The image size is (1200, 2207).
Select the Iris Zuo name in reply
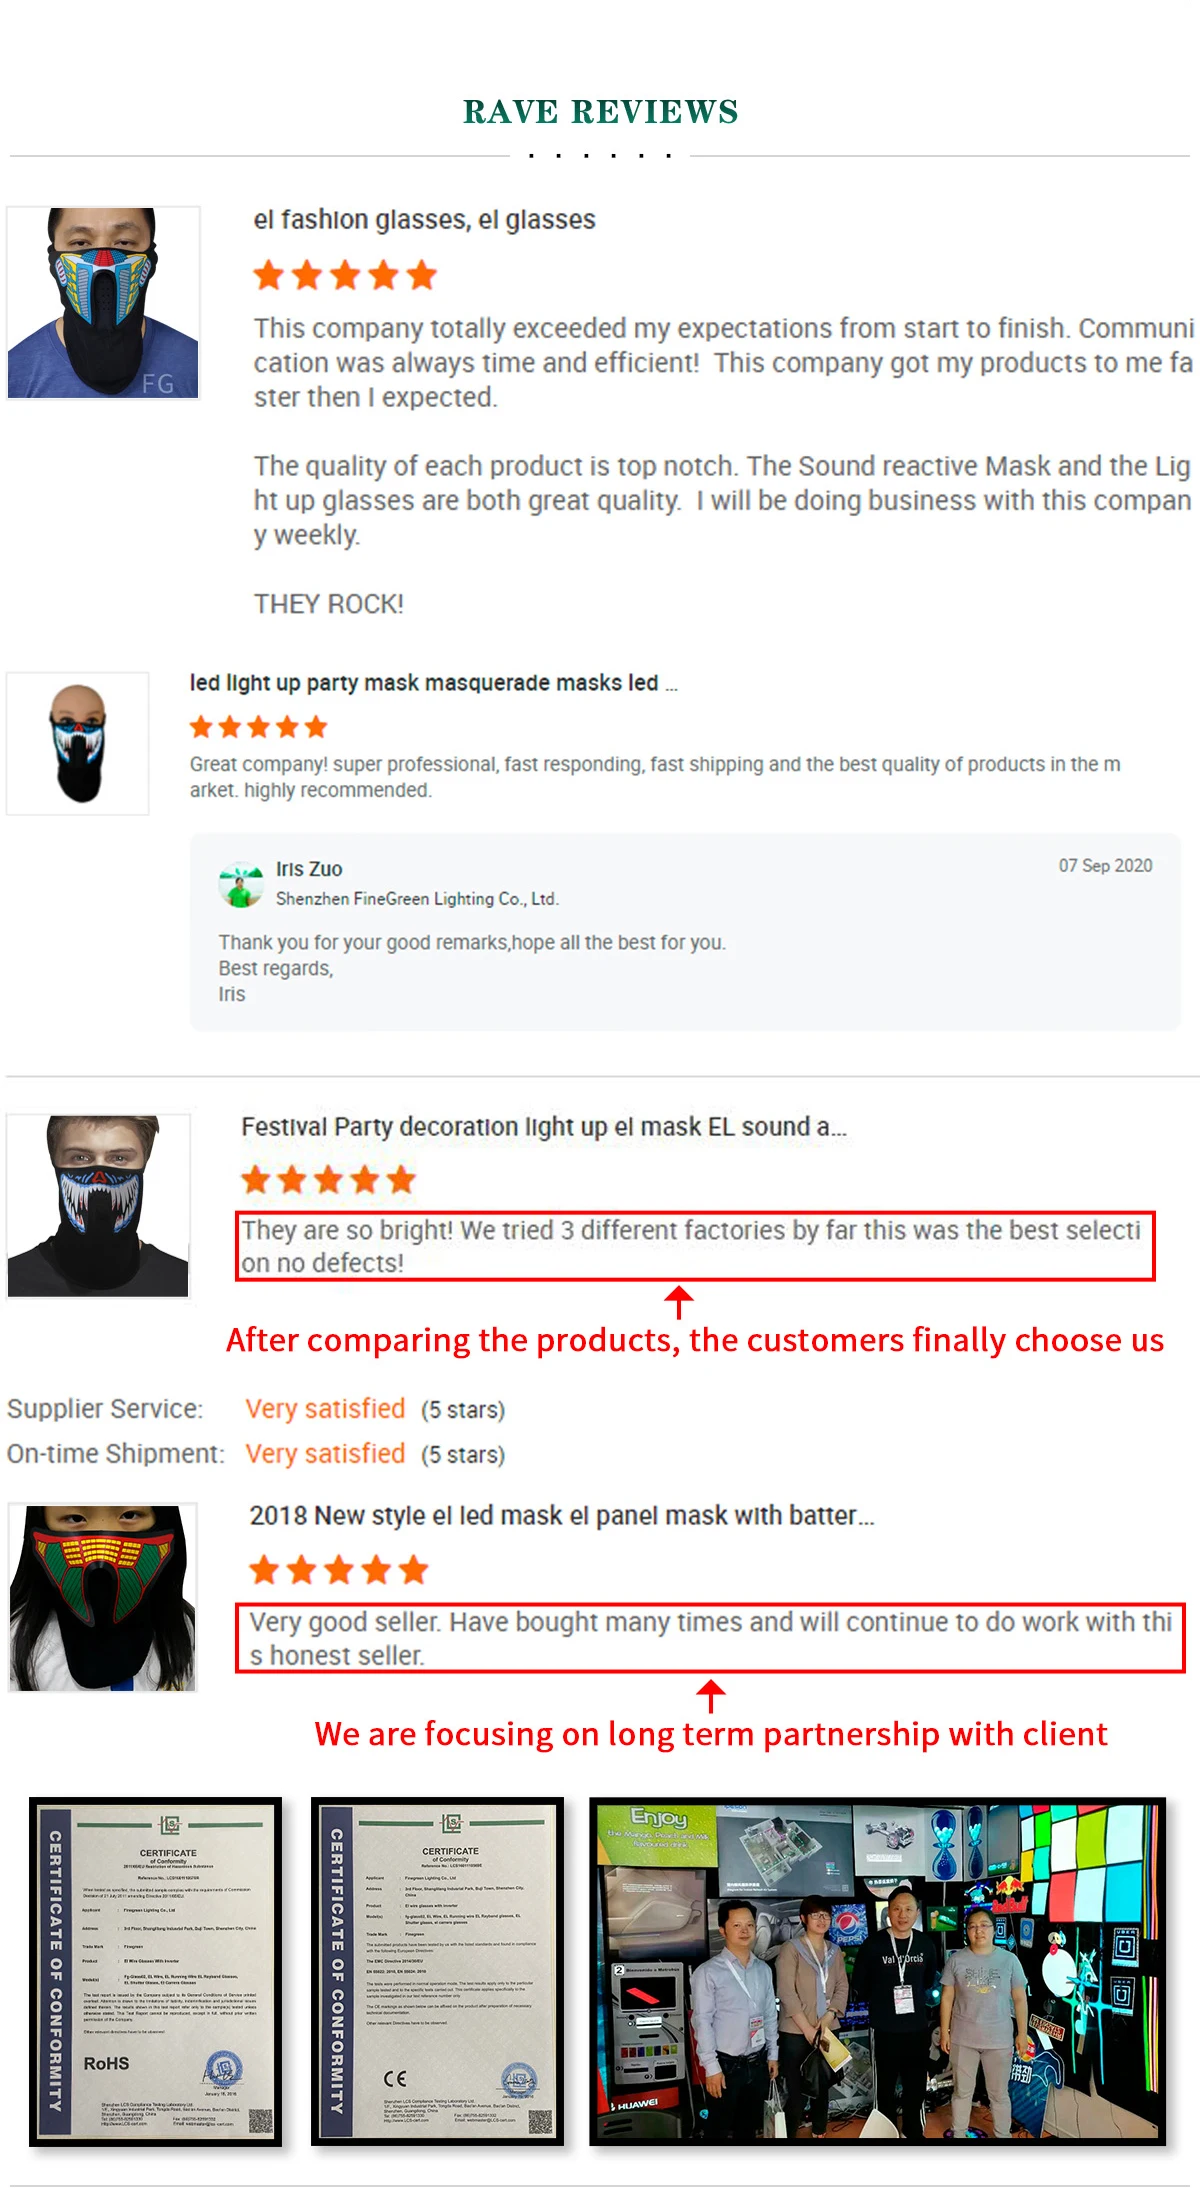point(309,869)
